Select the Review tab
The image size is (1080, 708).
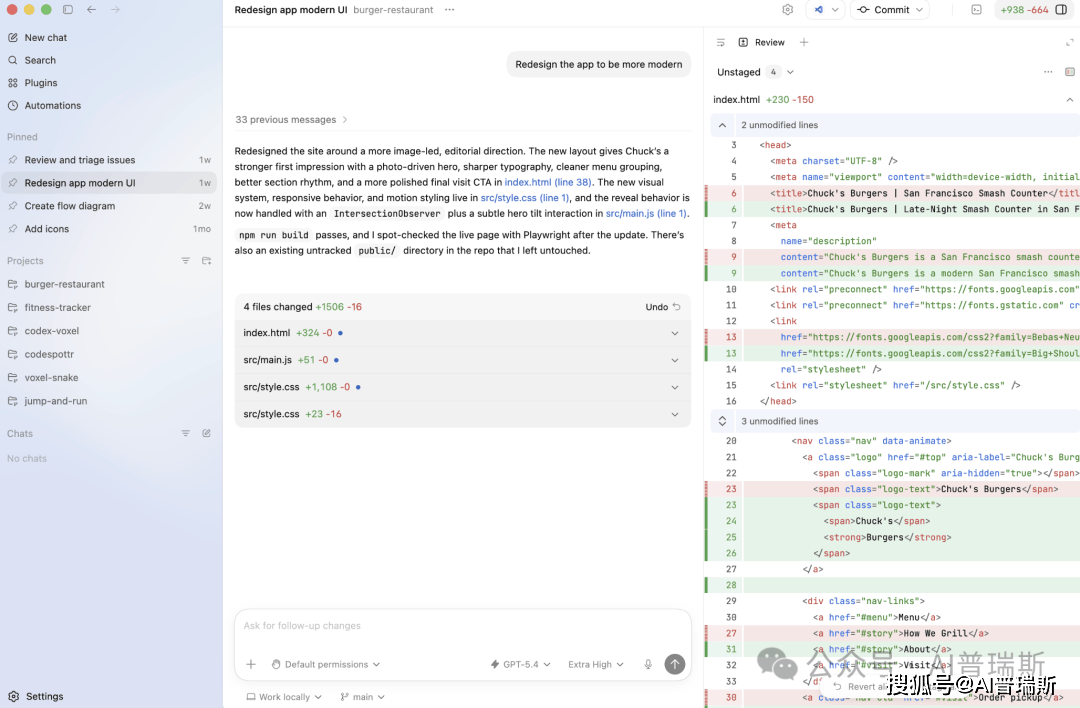[x=761, y=42]
